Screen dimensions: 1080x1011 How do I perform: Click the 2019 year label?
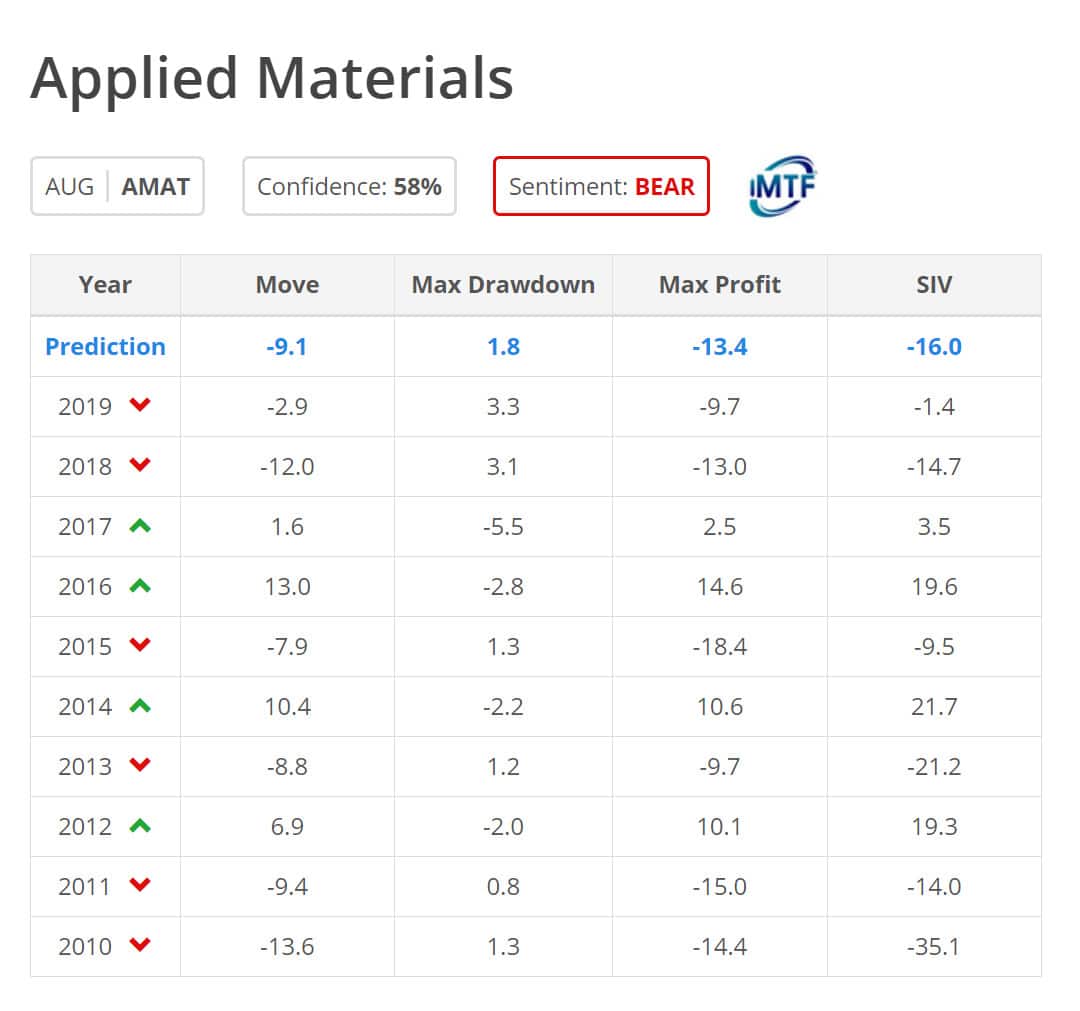point(85,407)
